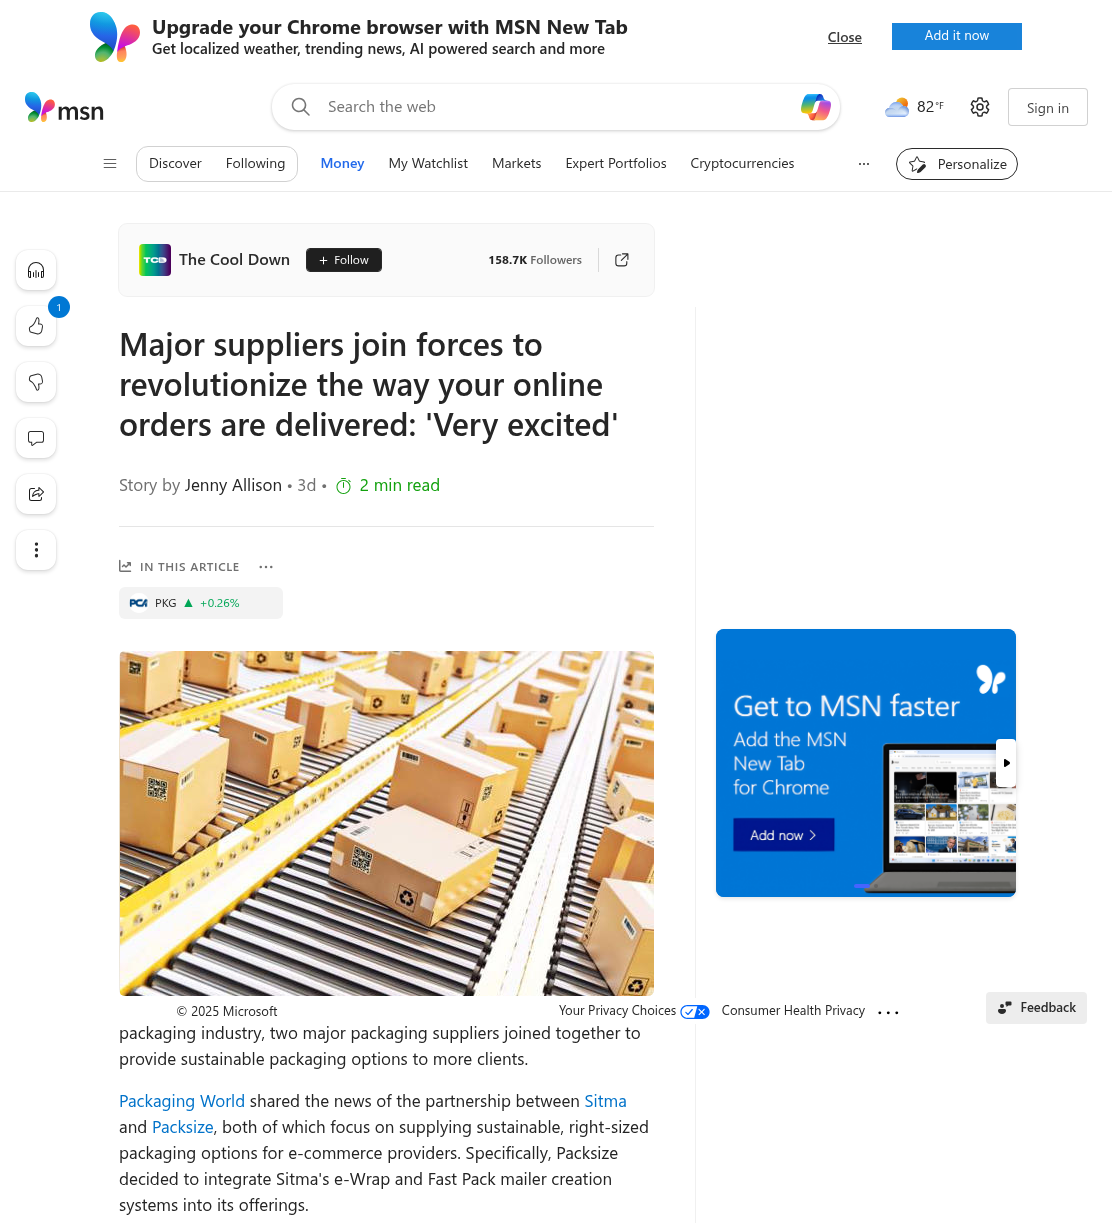Select the Money tab

(342, 164)
